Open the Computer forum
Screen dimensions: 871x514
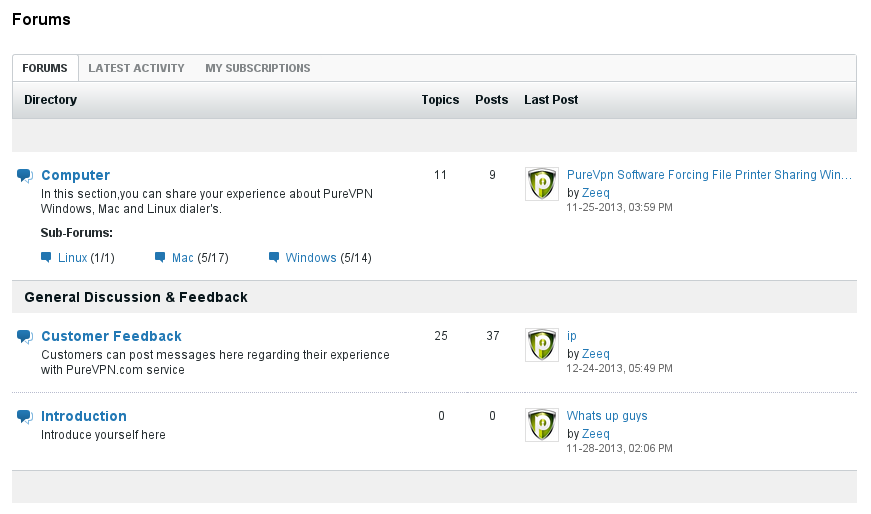coord(76,175)
